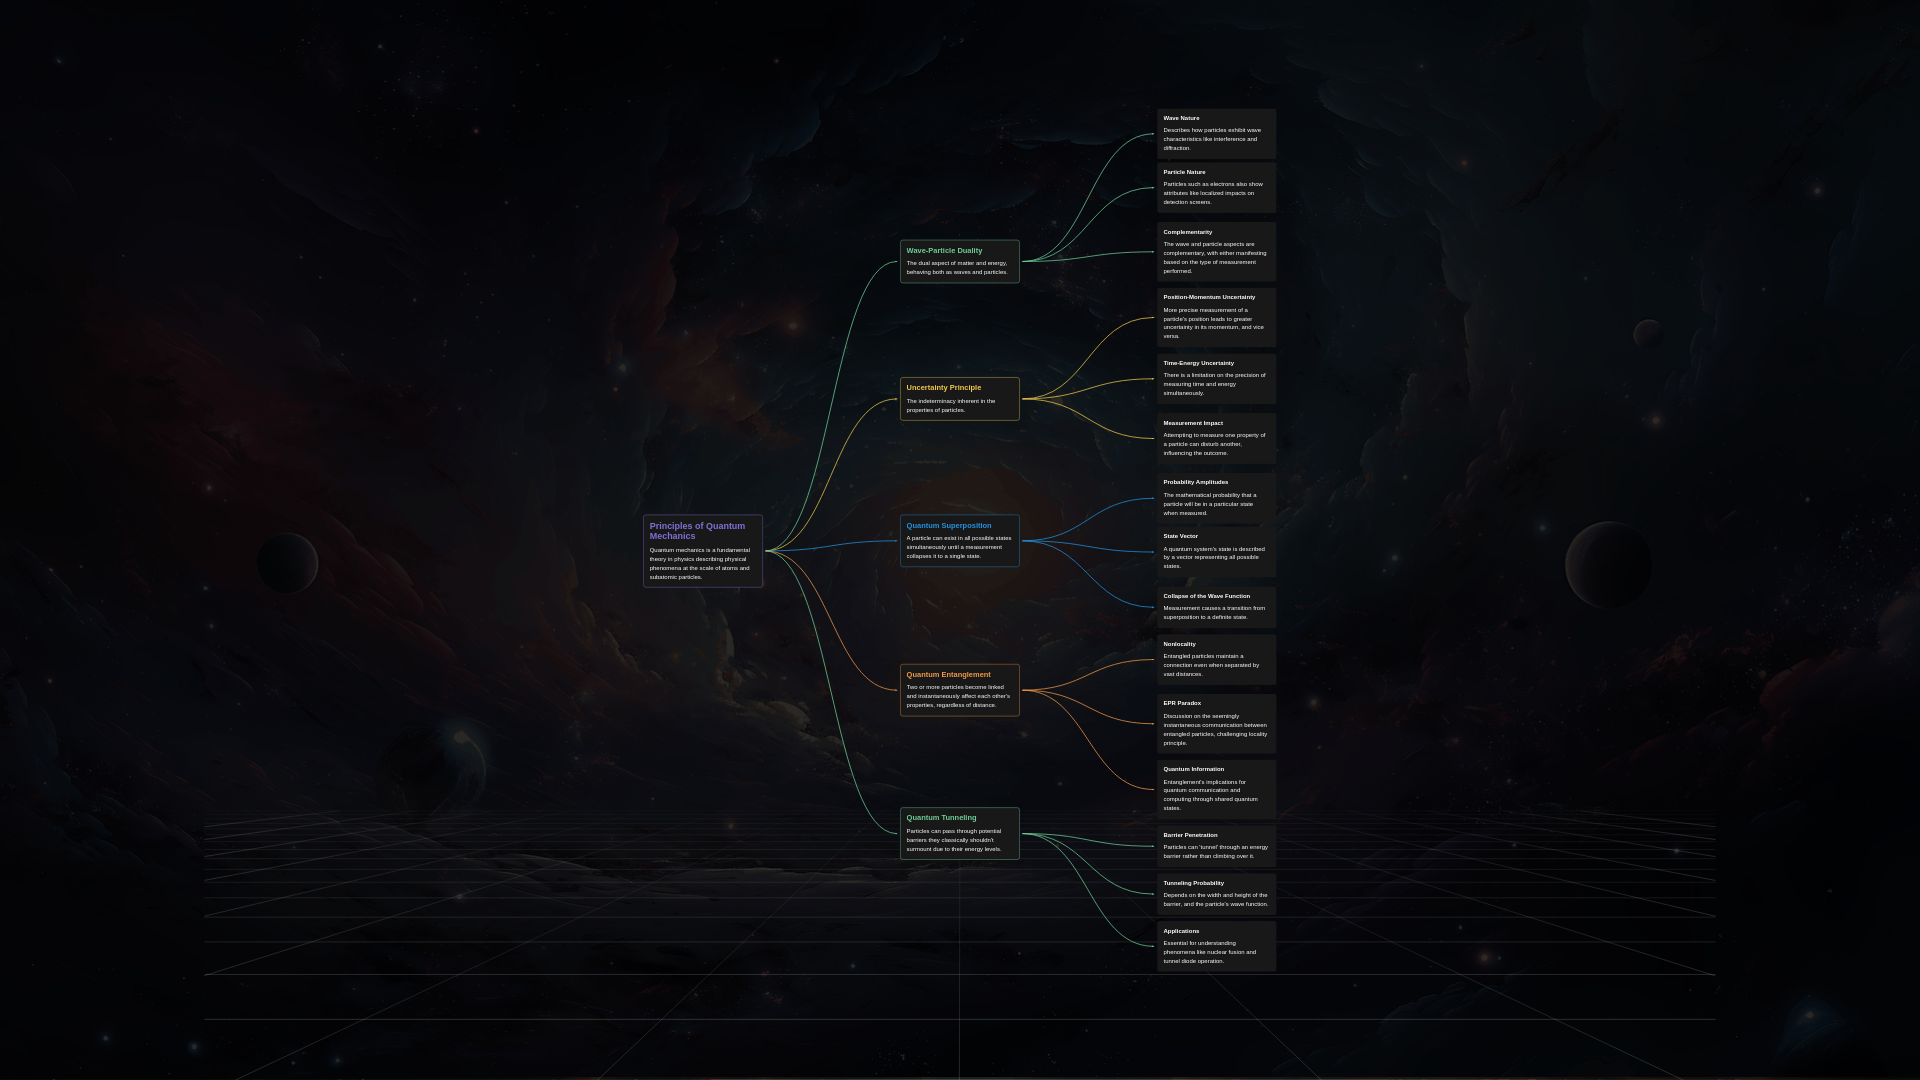Select the Position-Momentum Uncertainty card
Image resolution: width=1920 pixels, height=1080 pixels.
tap(1216, 317)
